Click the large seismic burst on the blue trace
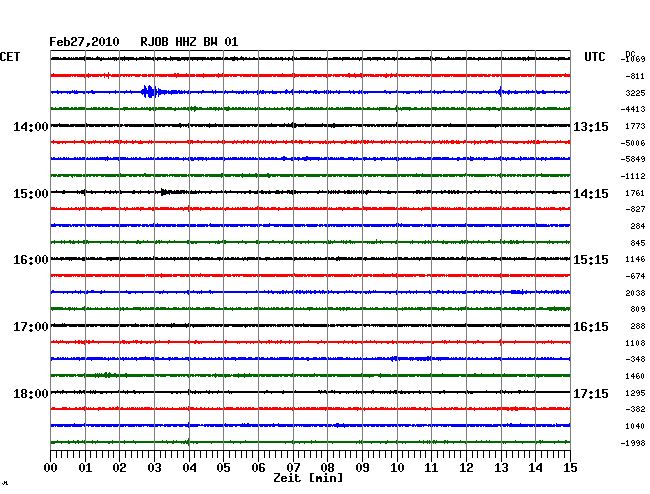The image size is (650, 494). click(x=150, y=92)
